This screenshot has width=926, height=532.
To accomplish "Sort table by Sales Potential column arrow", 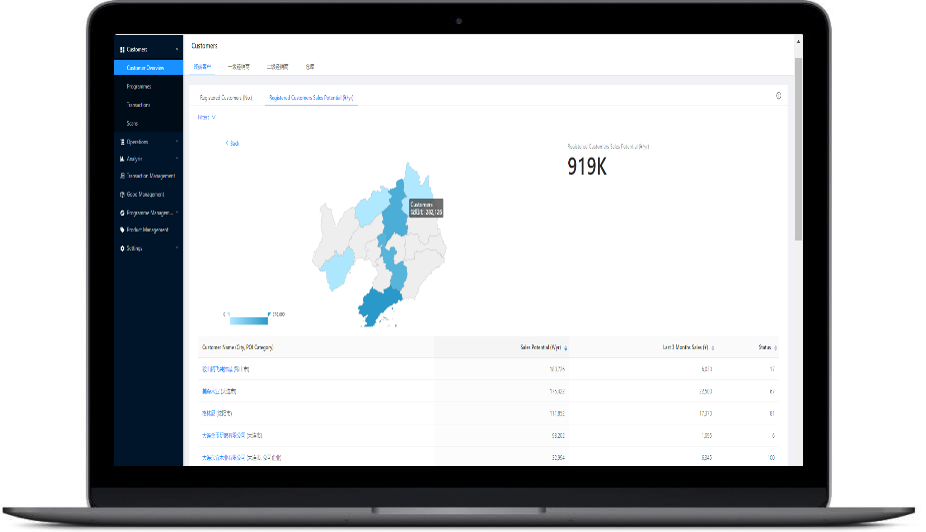I will tap(566, 348).
